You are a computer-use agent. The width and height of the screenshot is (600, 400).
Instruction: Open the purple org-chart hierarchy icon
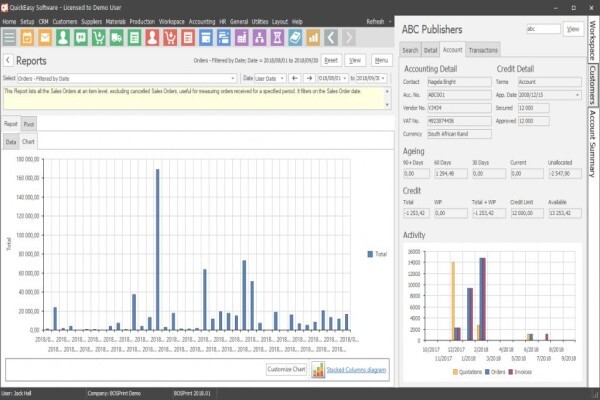(x=259, y=38)
